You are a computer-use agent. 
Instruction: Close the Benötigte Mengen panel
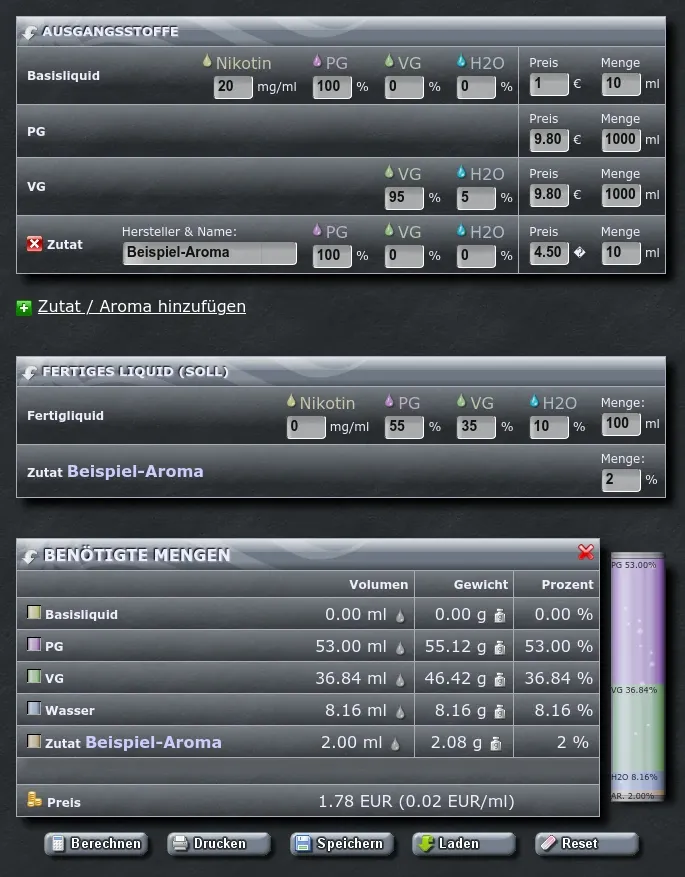click(586, 552)
